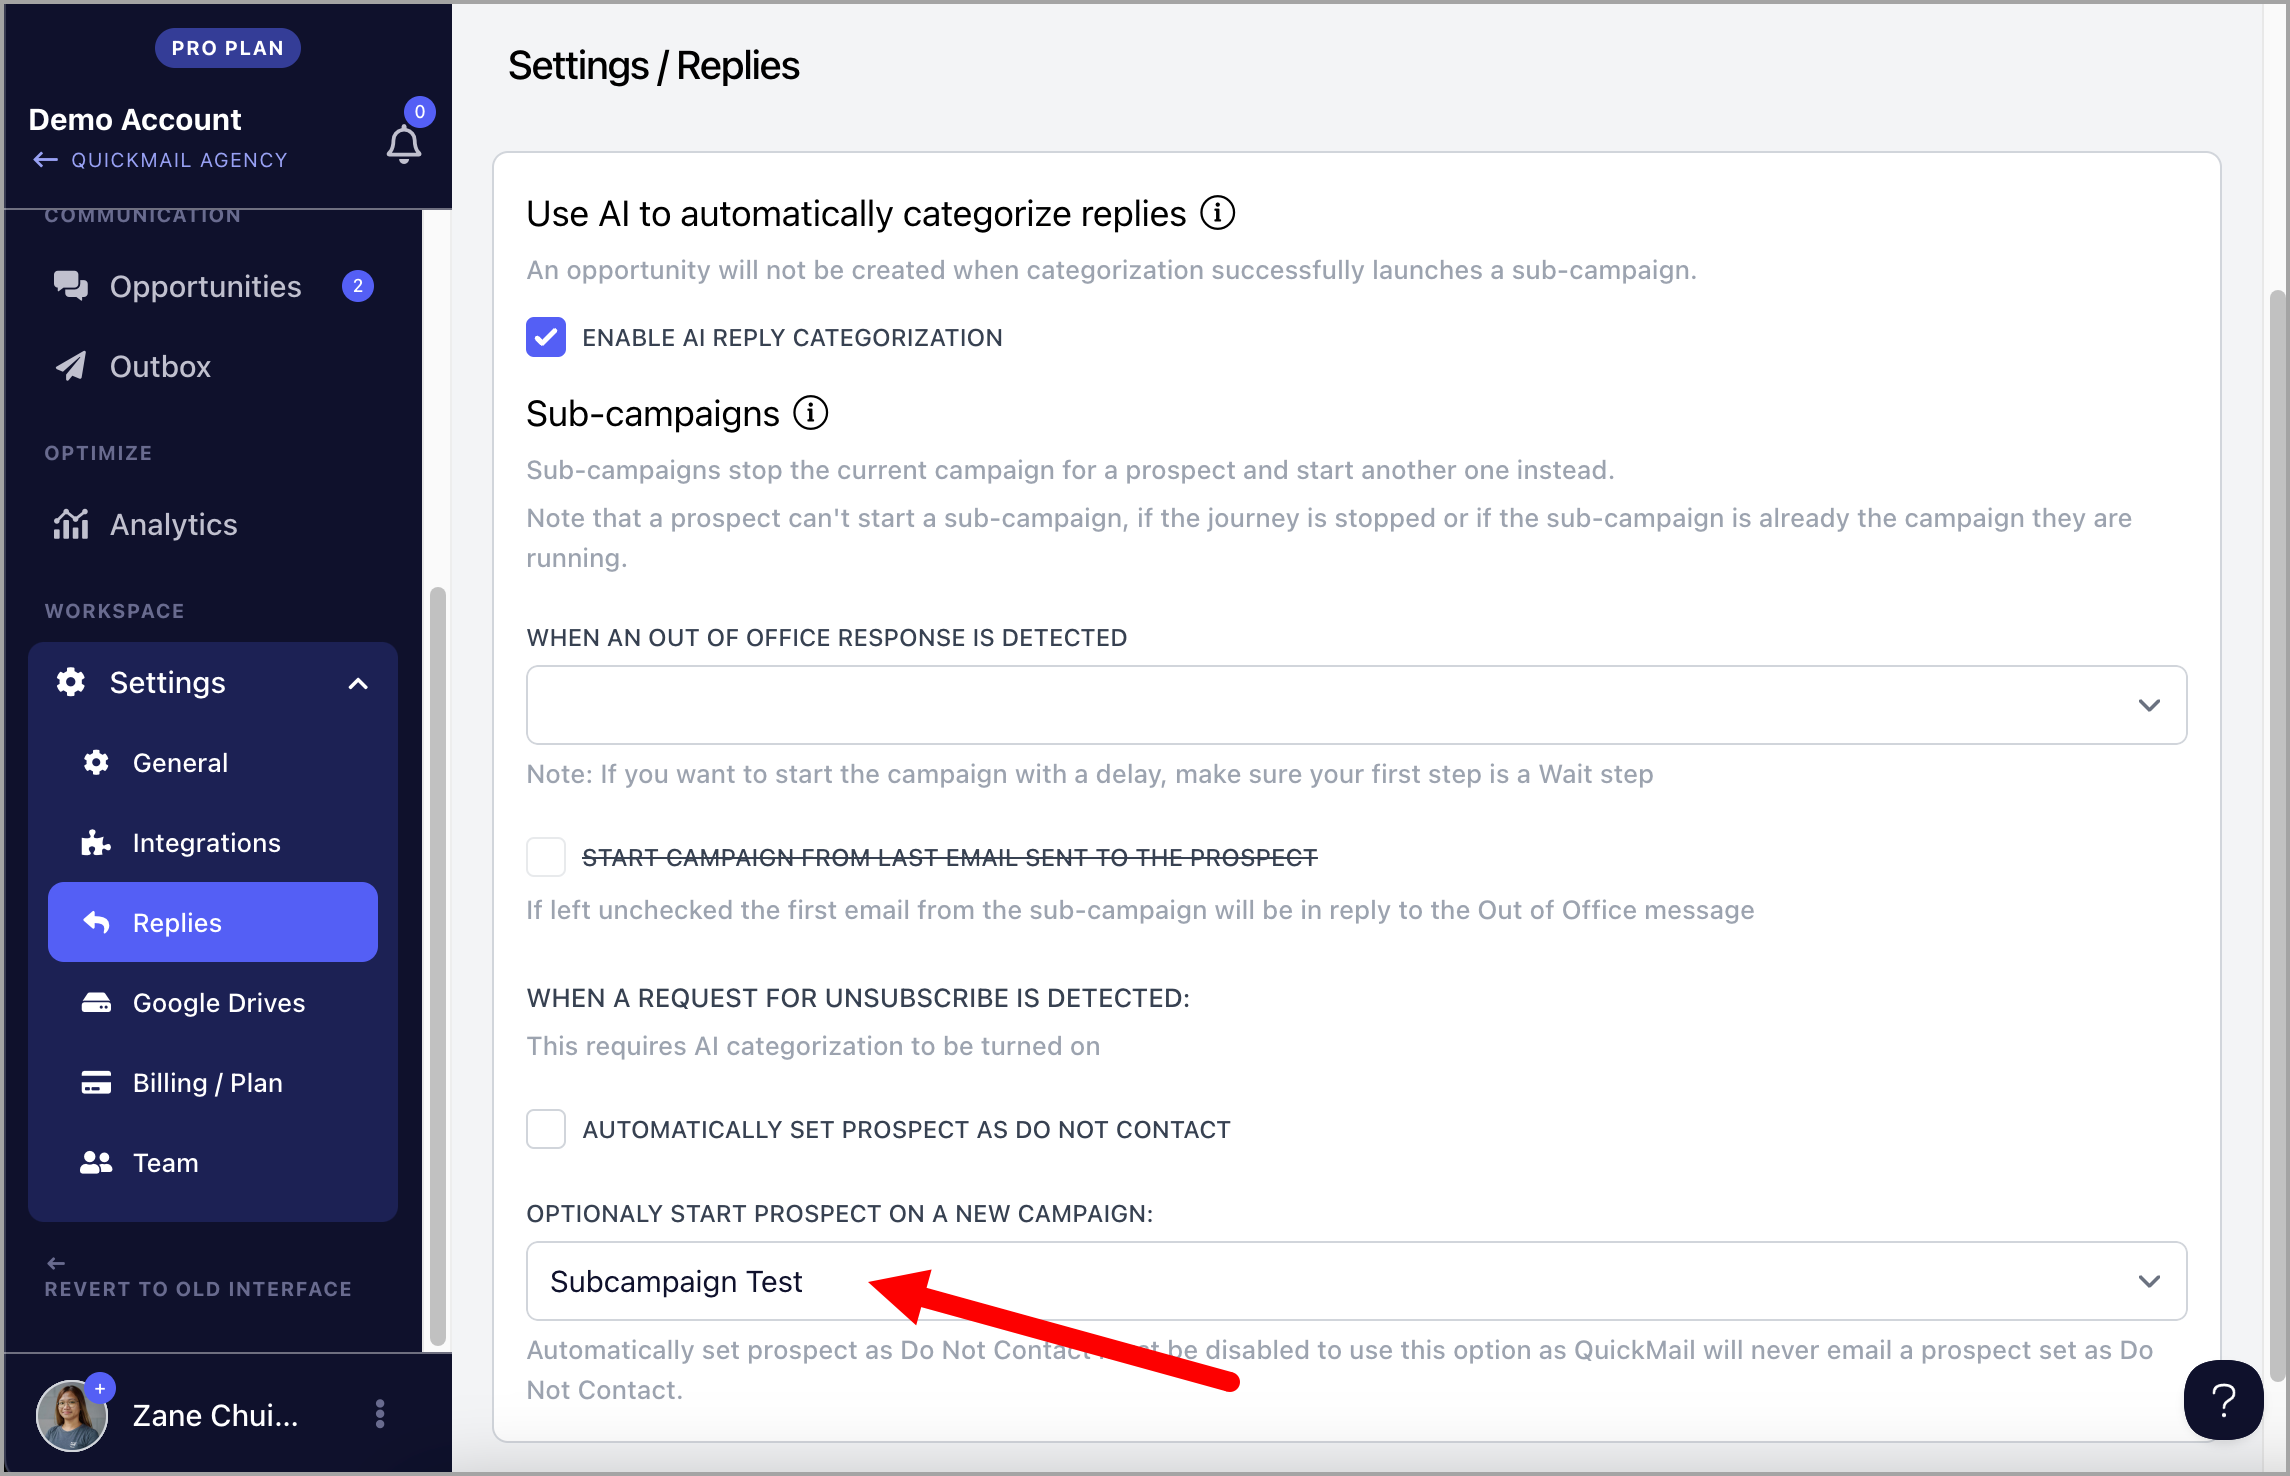Click the General gear icon
2290x1476 pixels.
click(x=96, y=763)
